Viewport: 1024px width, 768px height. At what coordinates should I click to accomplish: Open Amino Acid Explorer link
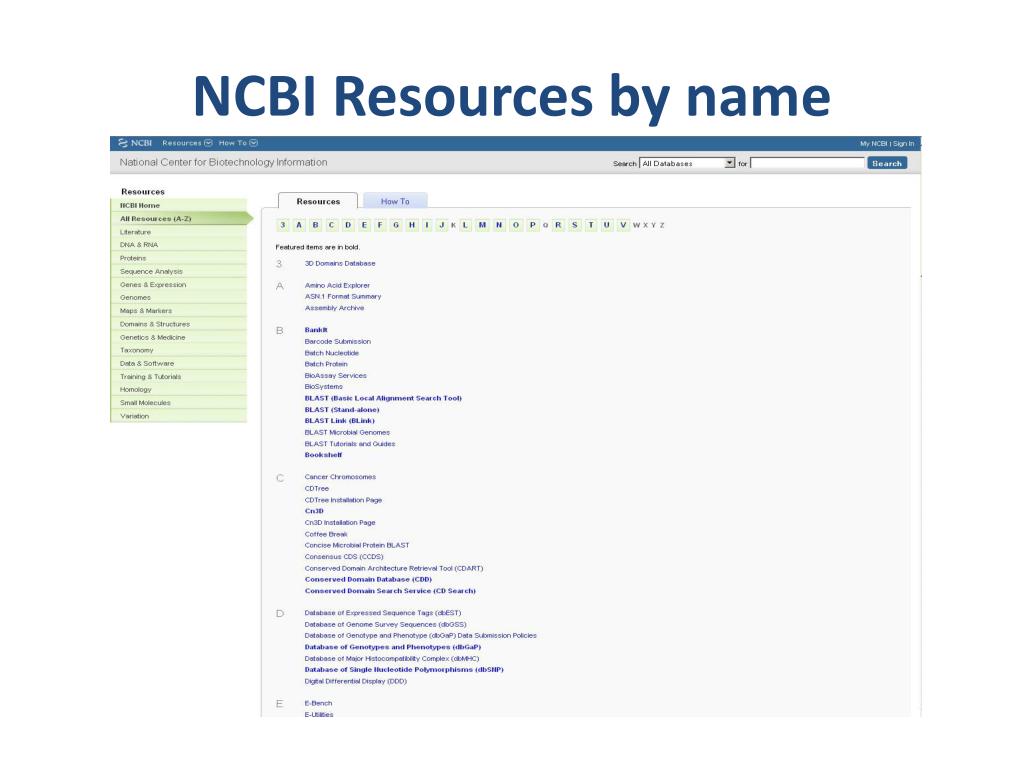point(337,285)
